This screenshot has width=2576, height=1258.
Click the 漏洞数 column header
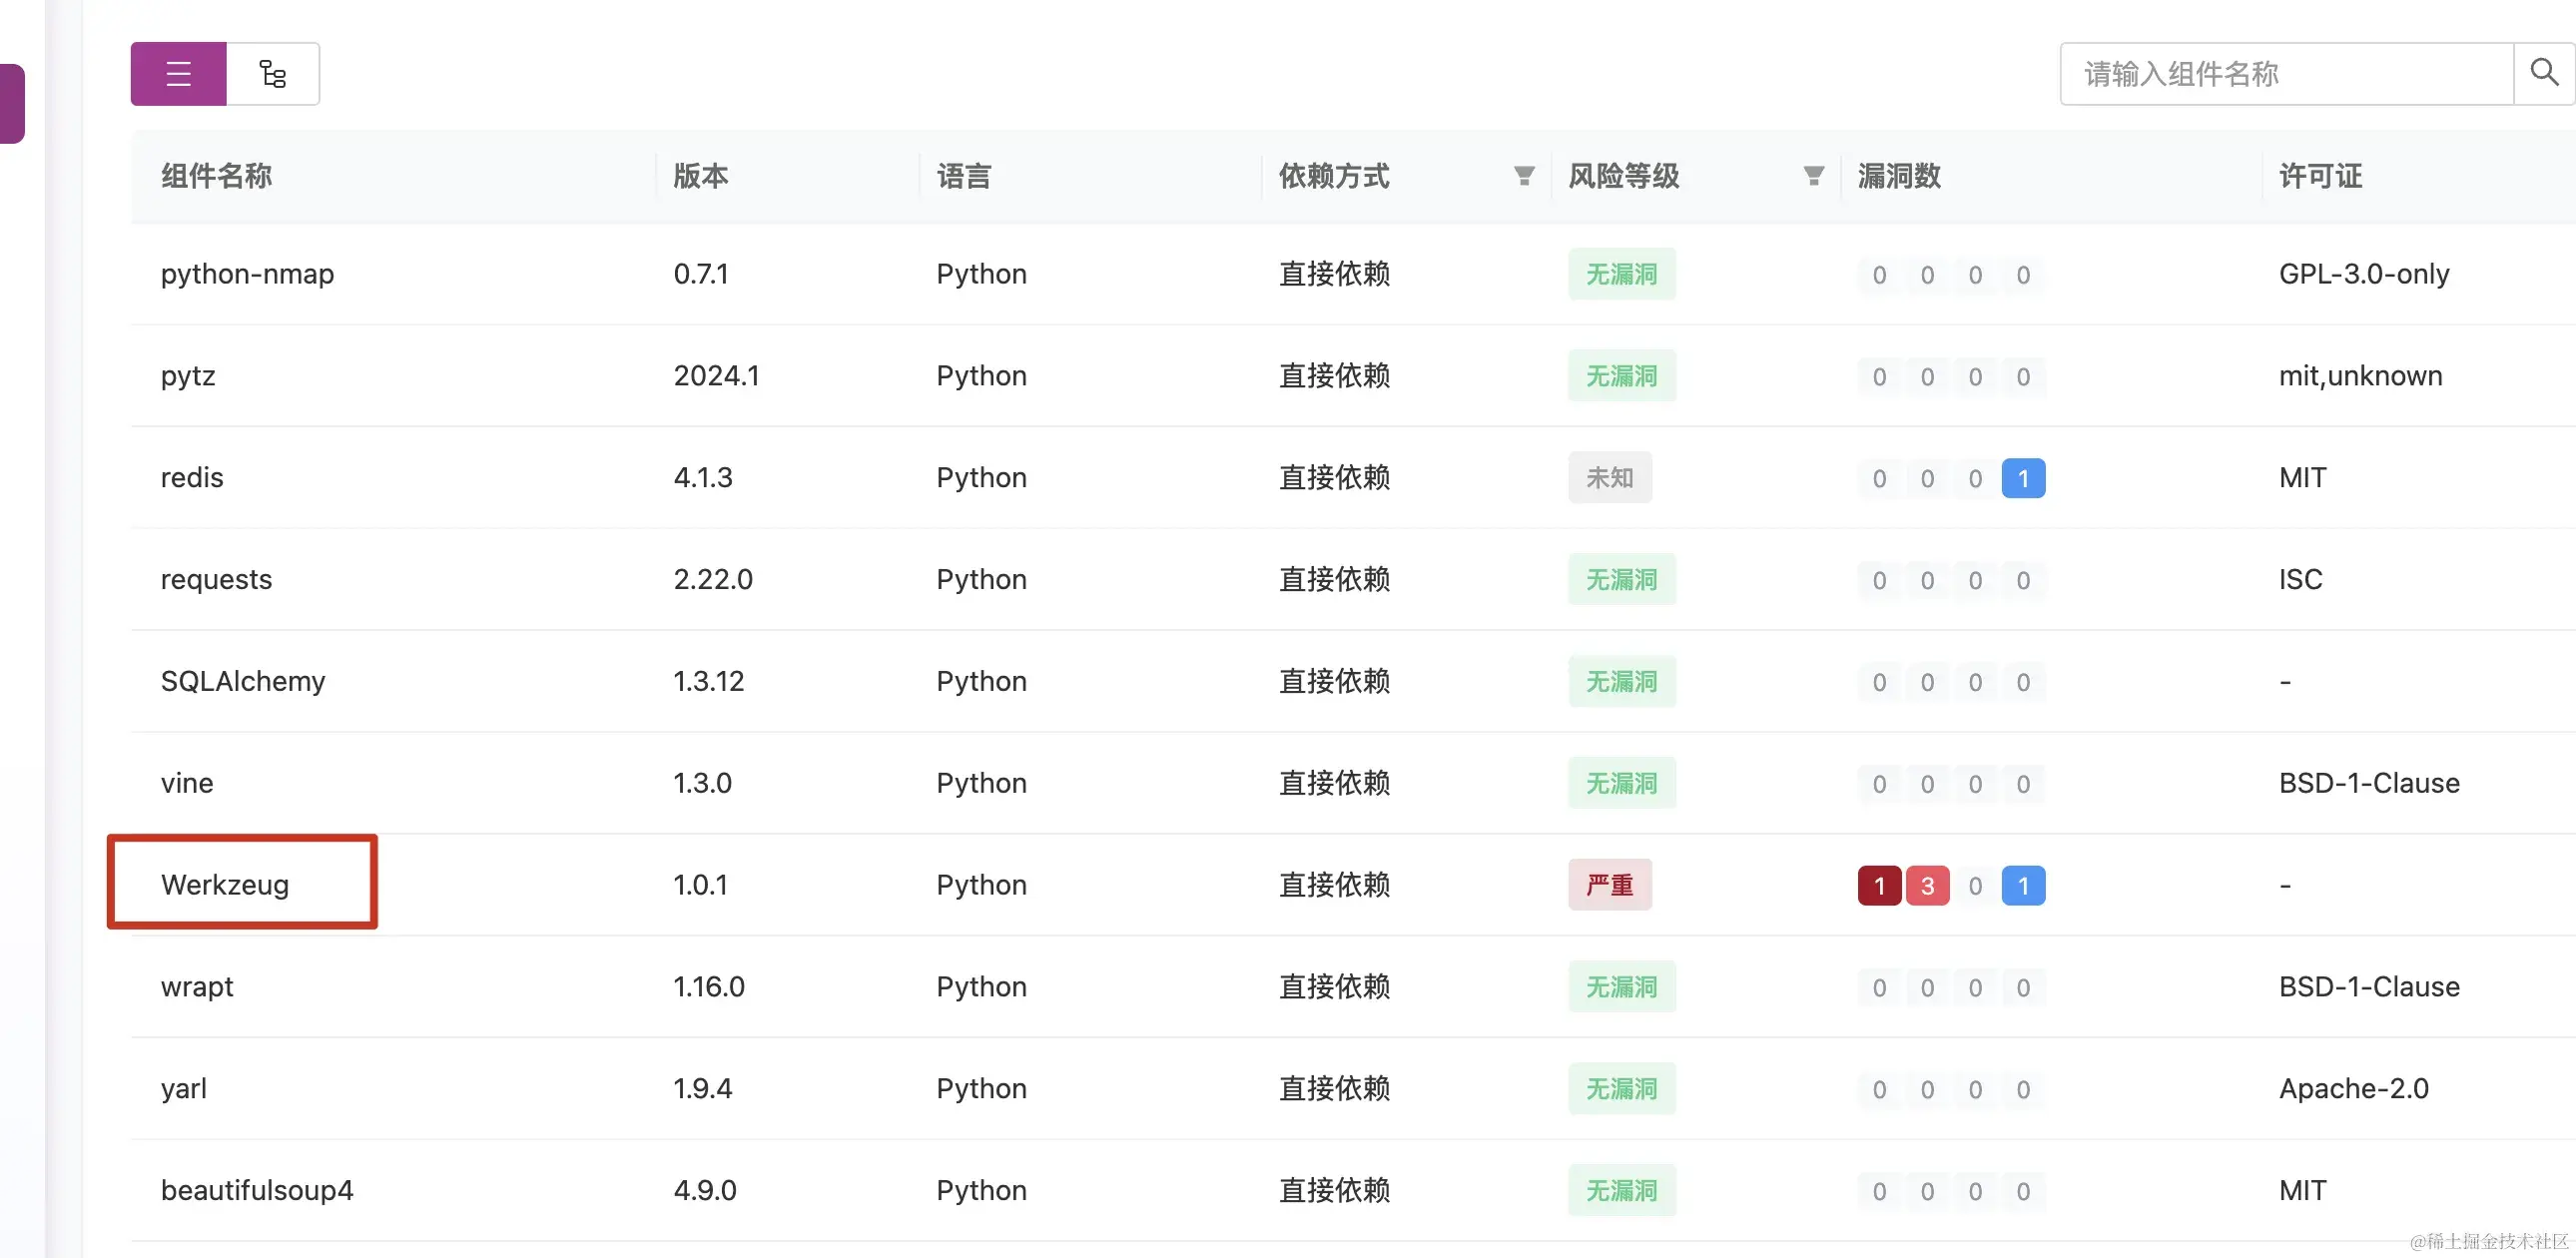point(1898,176)
